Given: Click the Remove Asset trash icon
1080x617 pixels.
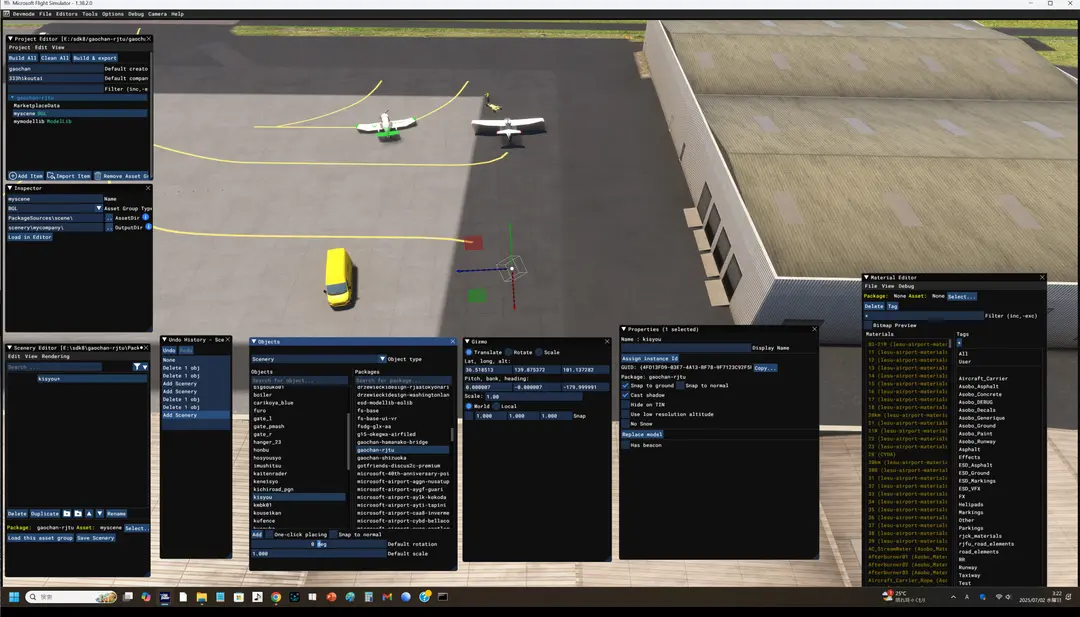Looking at the screenshot, I should pyautogui.click(x=98, y=176).
